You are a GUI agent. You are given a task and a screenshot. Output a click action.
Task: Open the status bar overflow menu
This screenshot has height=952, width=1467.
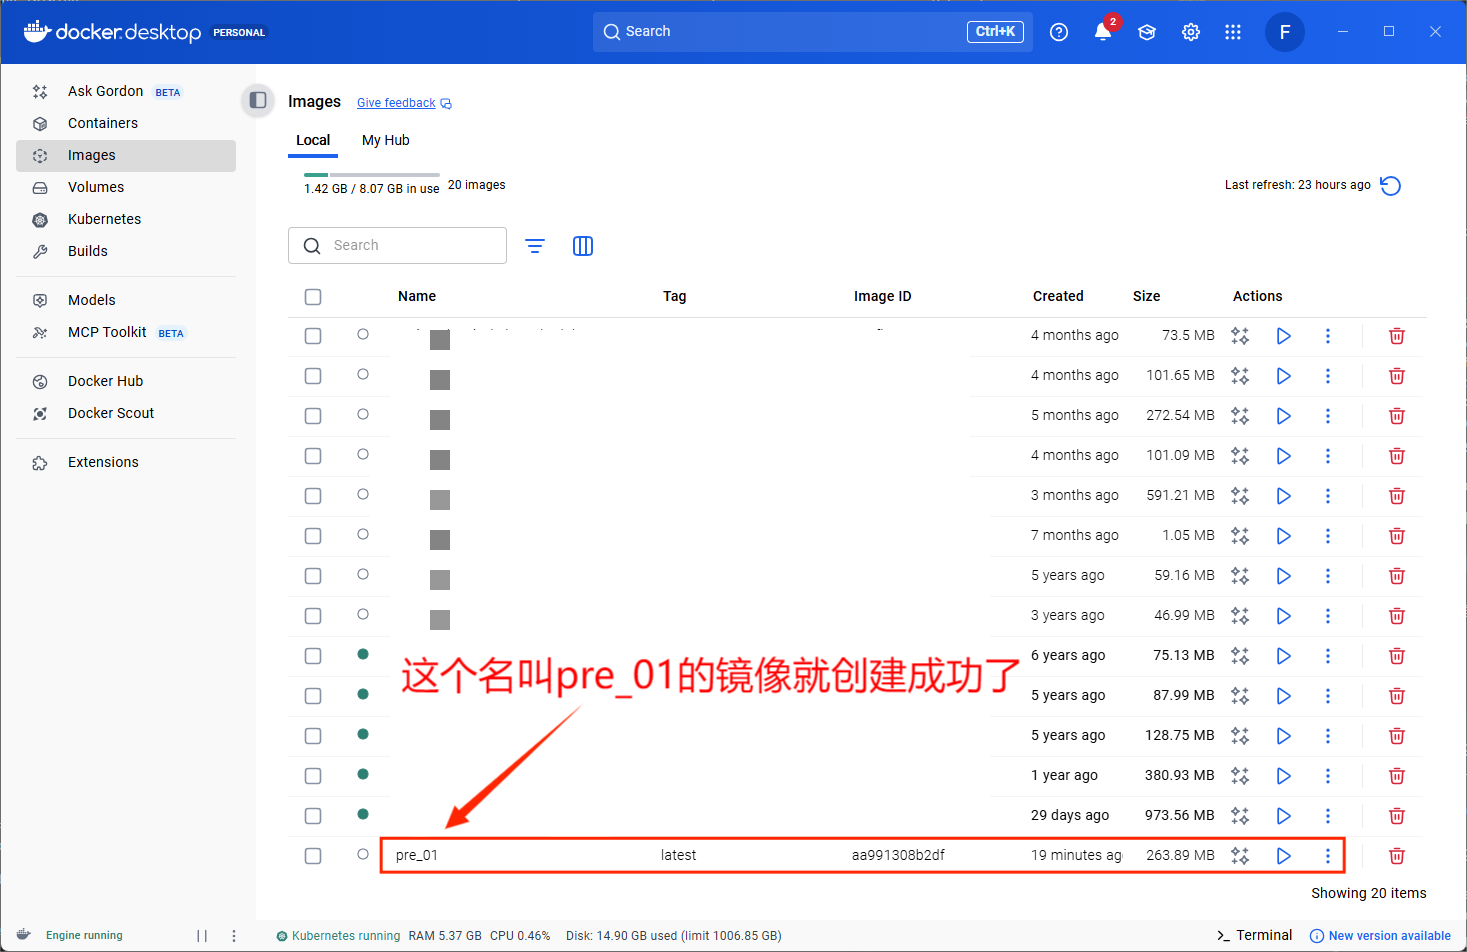(233, 934)
